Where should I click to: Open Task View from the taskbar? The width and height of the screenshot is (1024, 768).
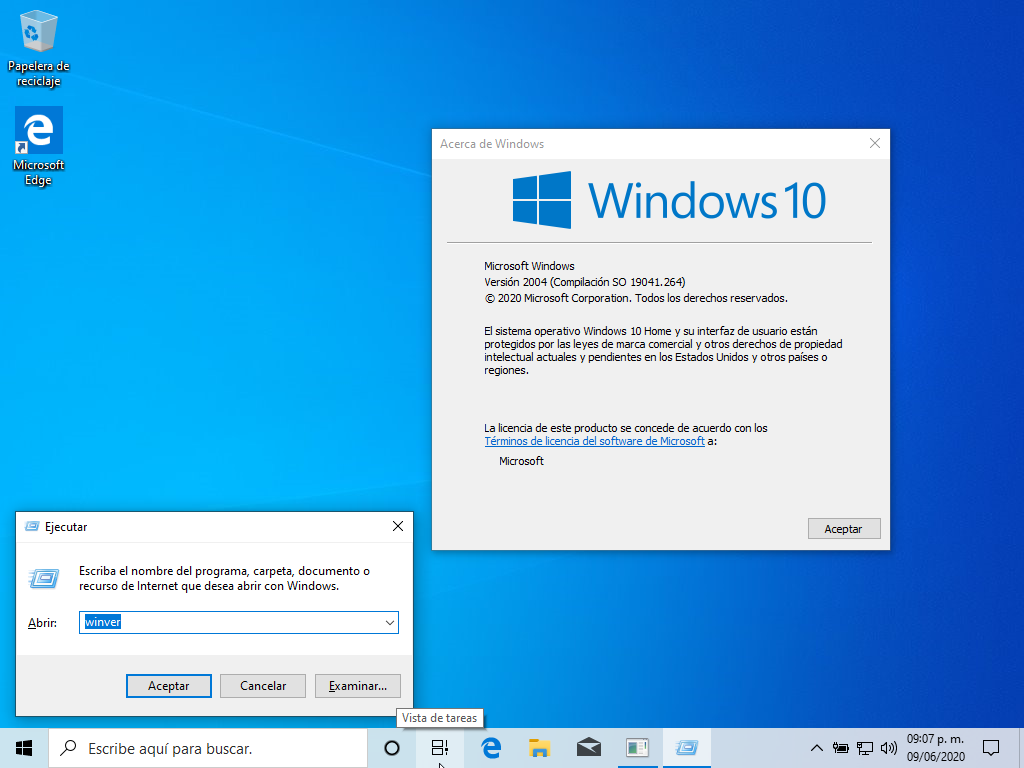[440, 748]
